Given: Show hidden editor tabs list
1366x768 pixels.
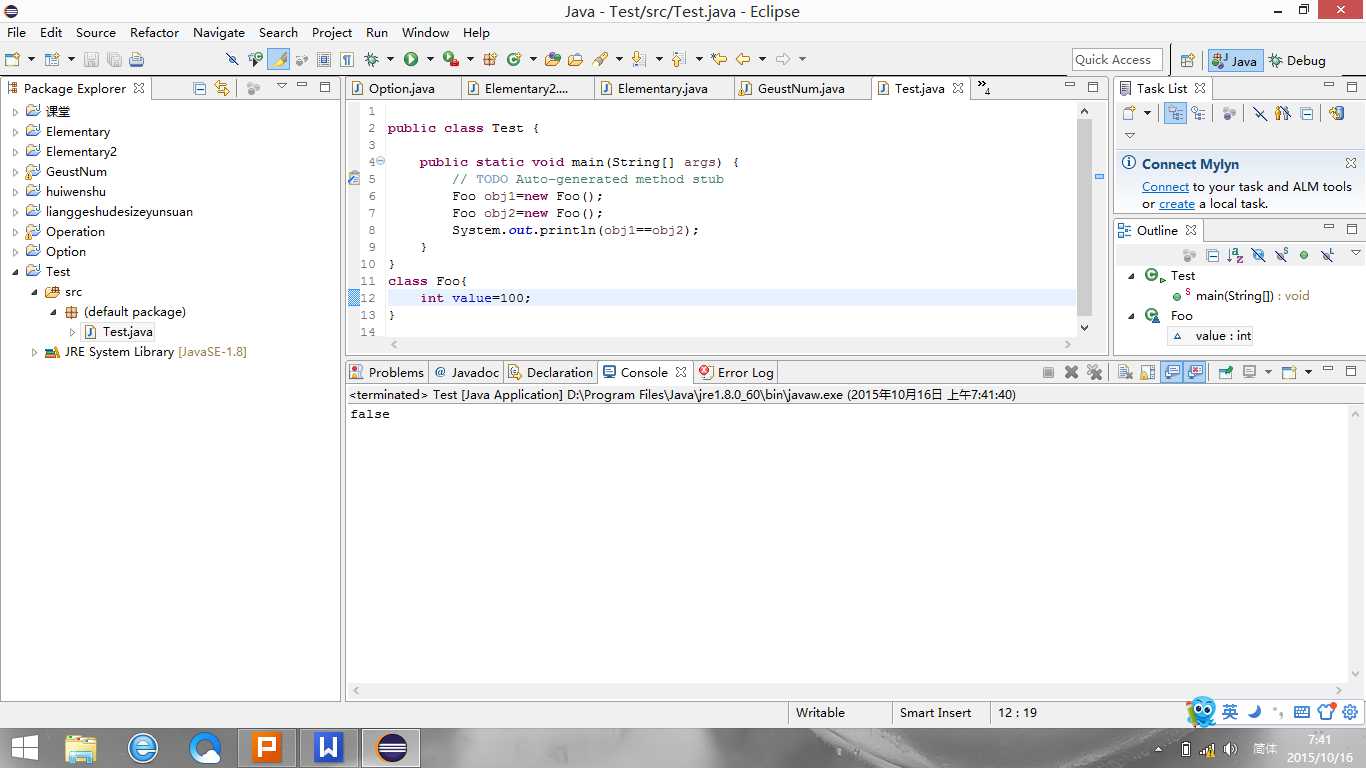Looking at the screenshot, I should tap(984, 88).
